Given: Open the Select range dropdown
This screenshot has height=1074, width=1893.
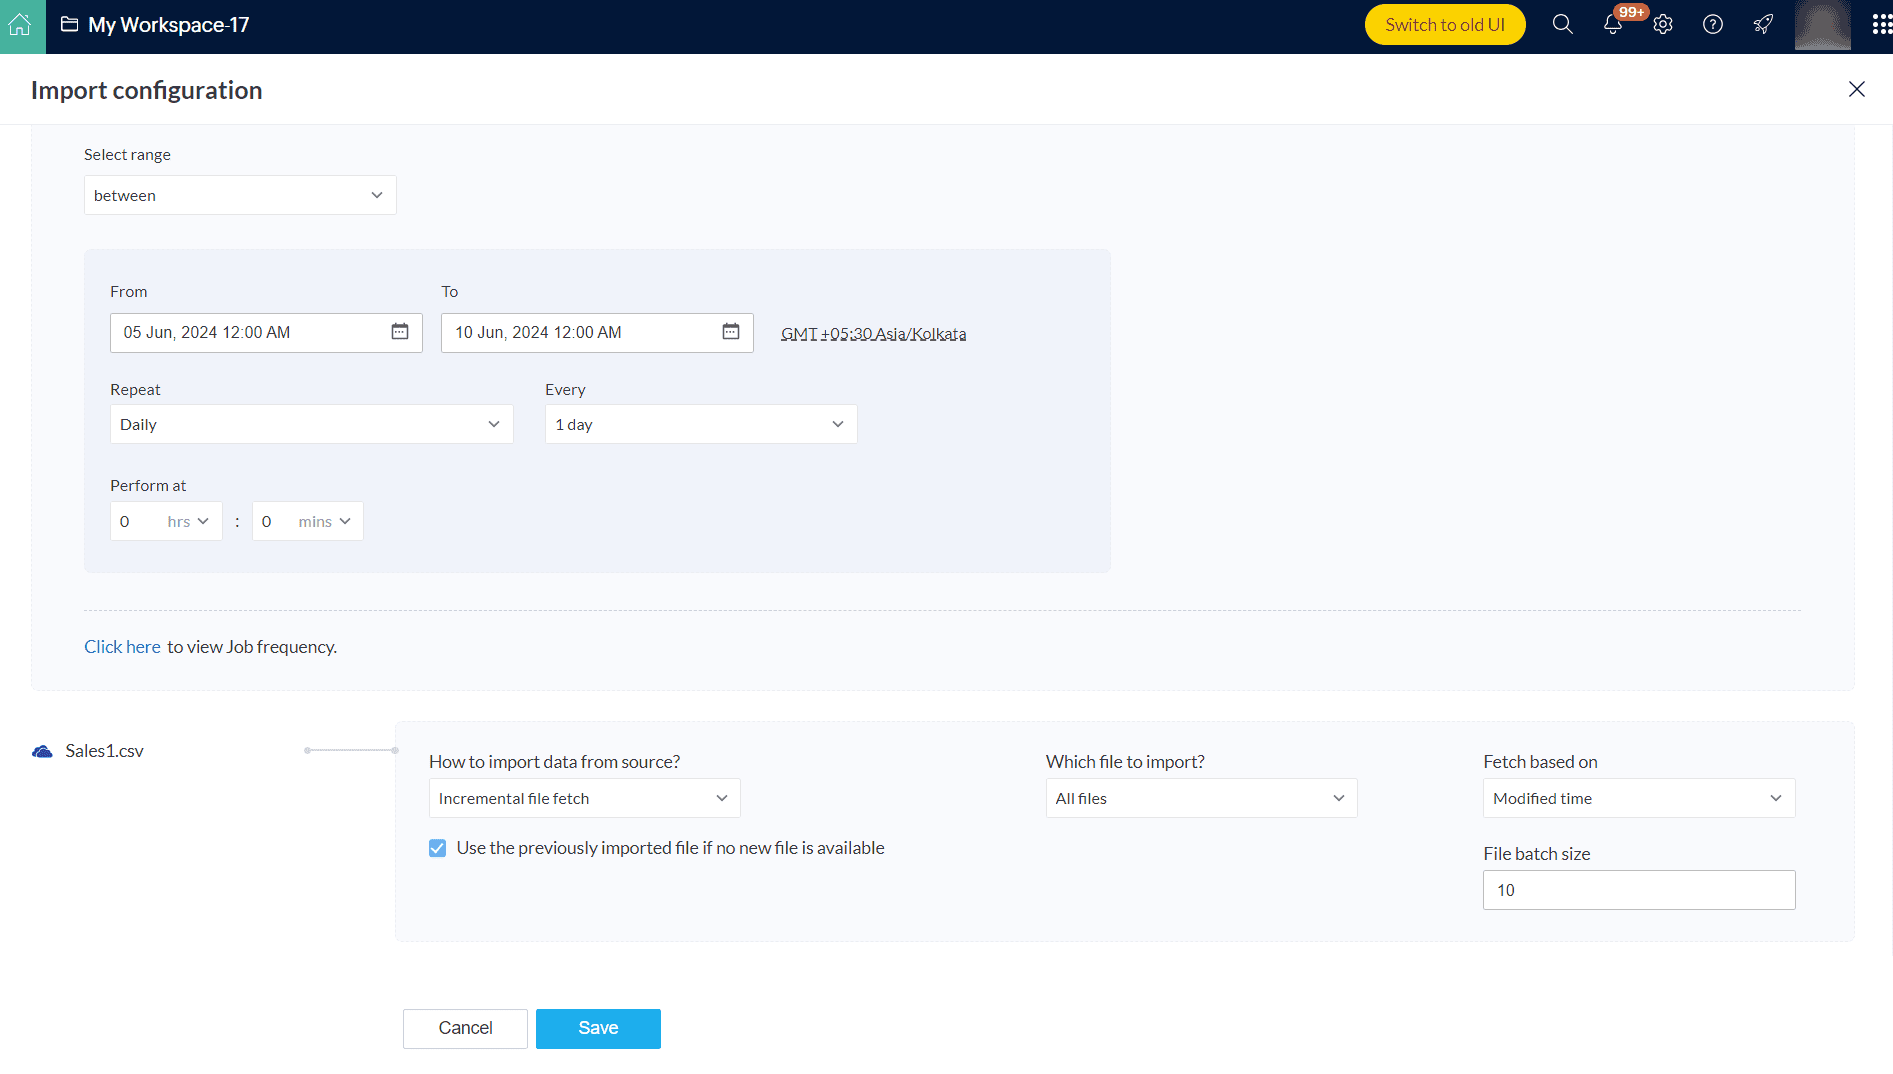Looking at the screenshot, I should point(240,195).
